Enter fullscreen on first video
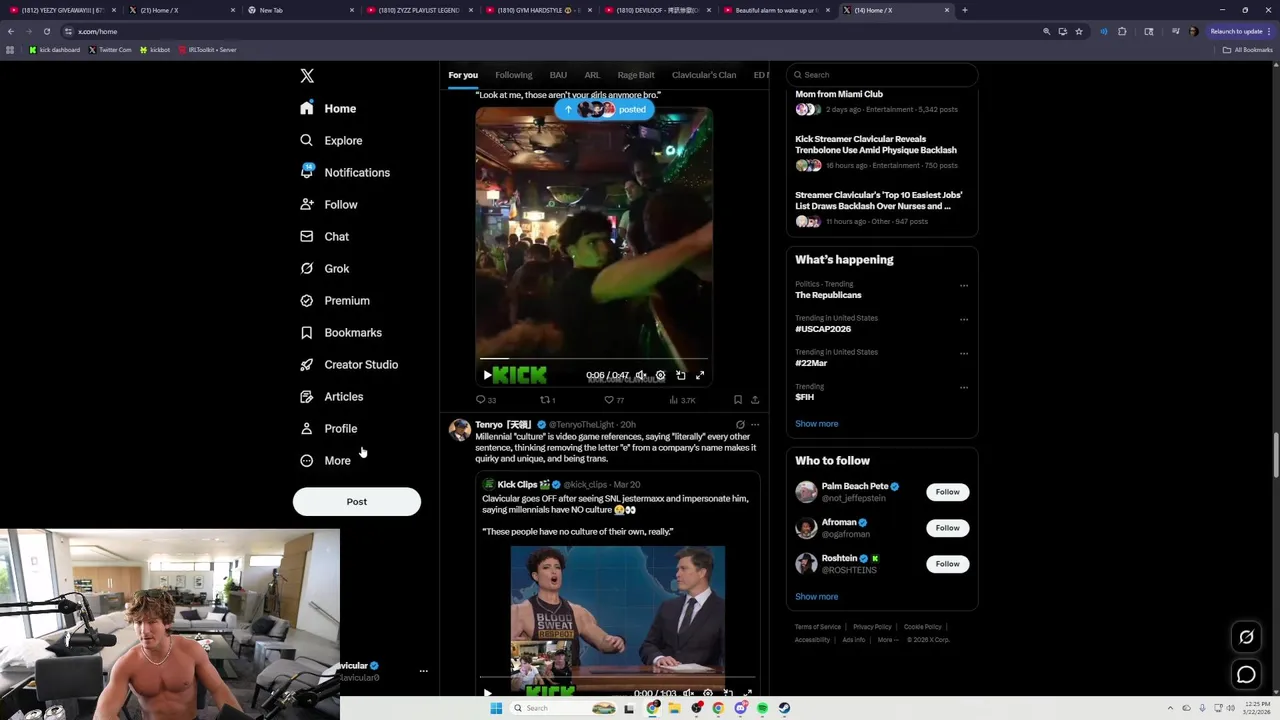The height and width of the screenshot is (720, 1280). pos(700,375)
